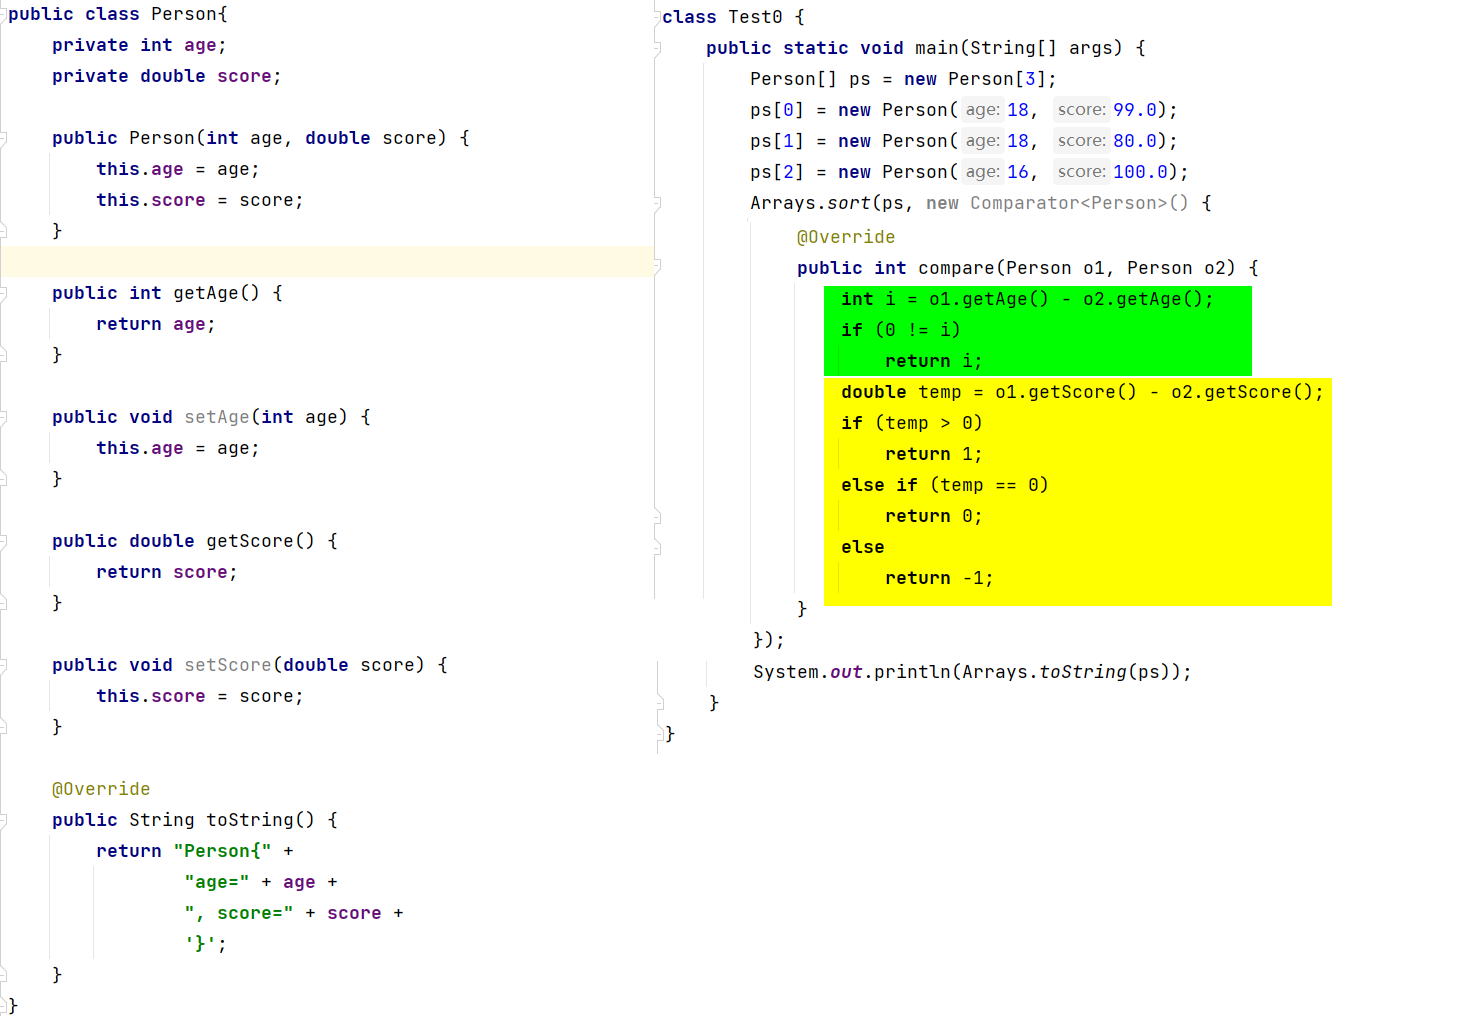Screen dimensions: 1472x1016
Task: Click 'if (temp > 0)' condition
Action: tap(912, 423)
